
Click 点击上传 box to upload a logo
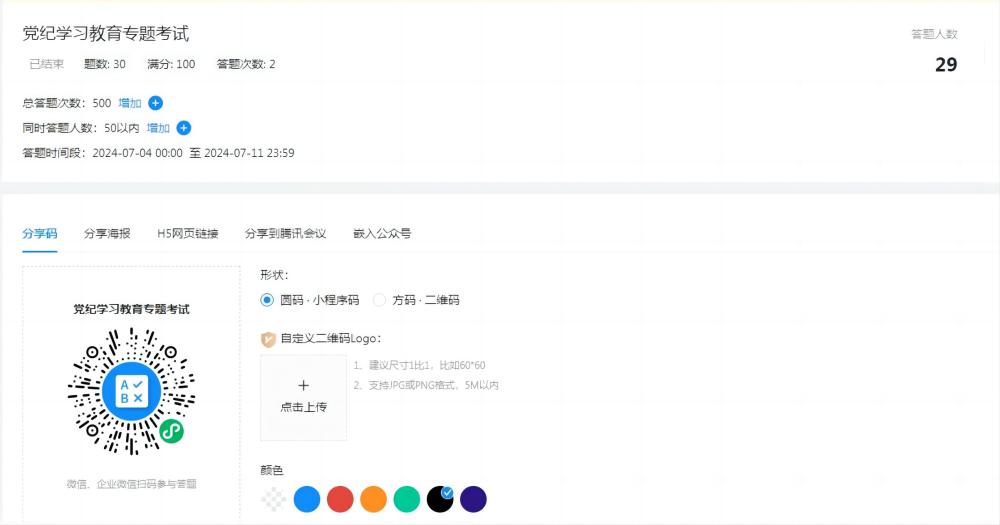303,397
